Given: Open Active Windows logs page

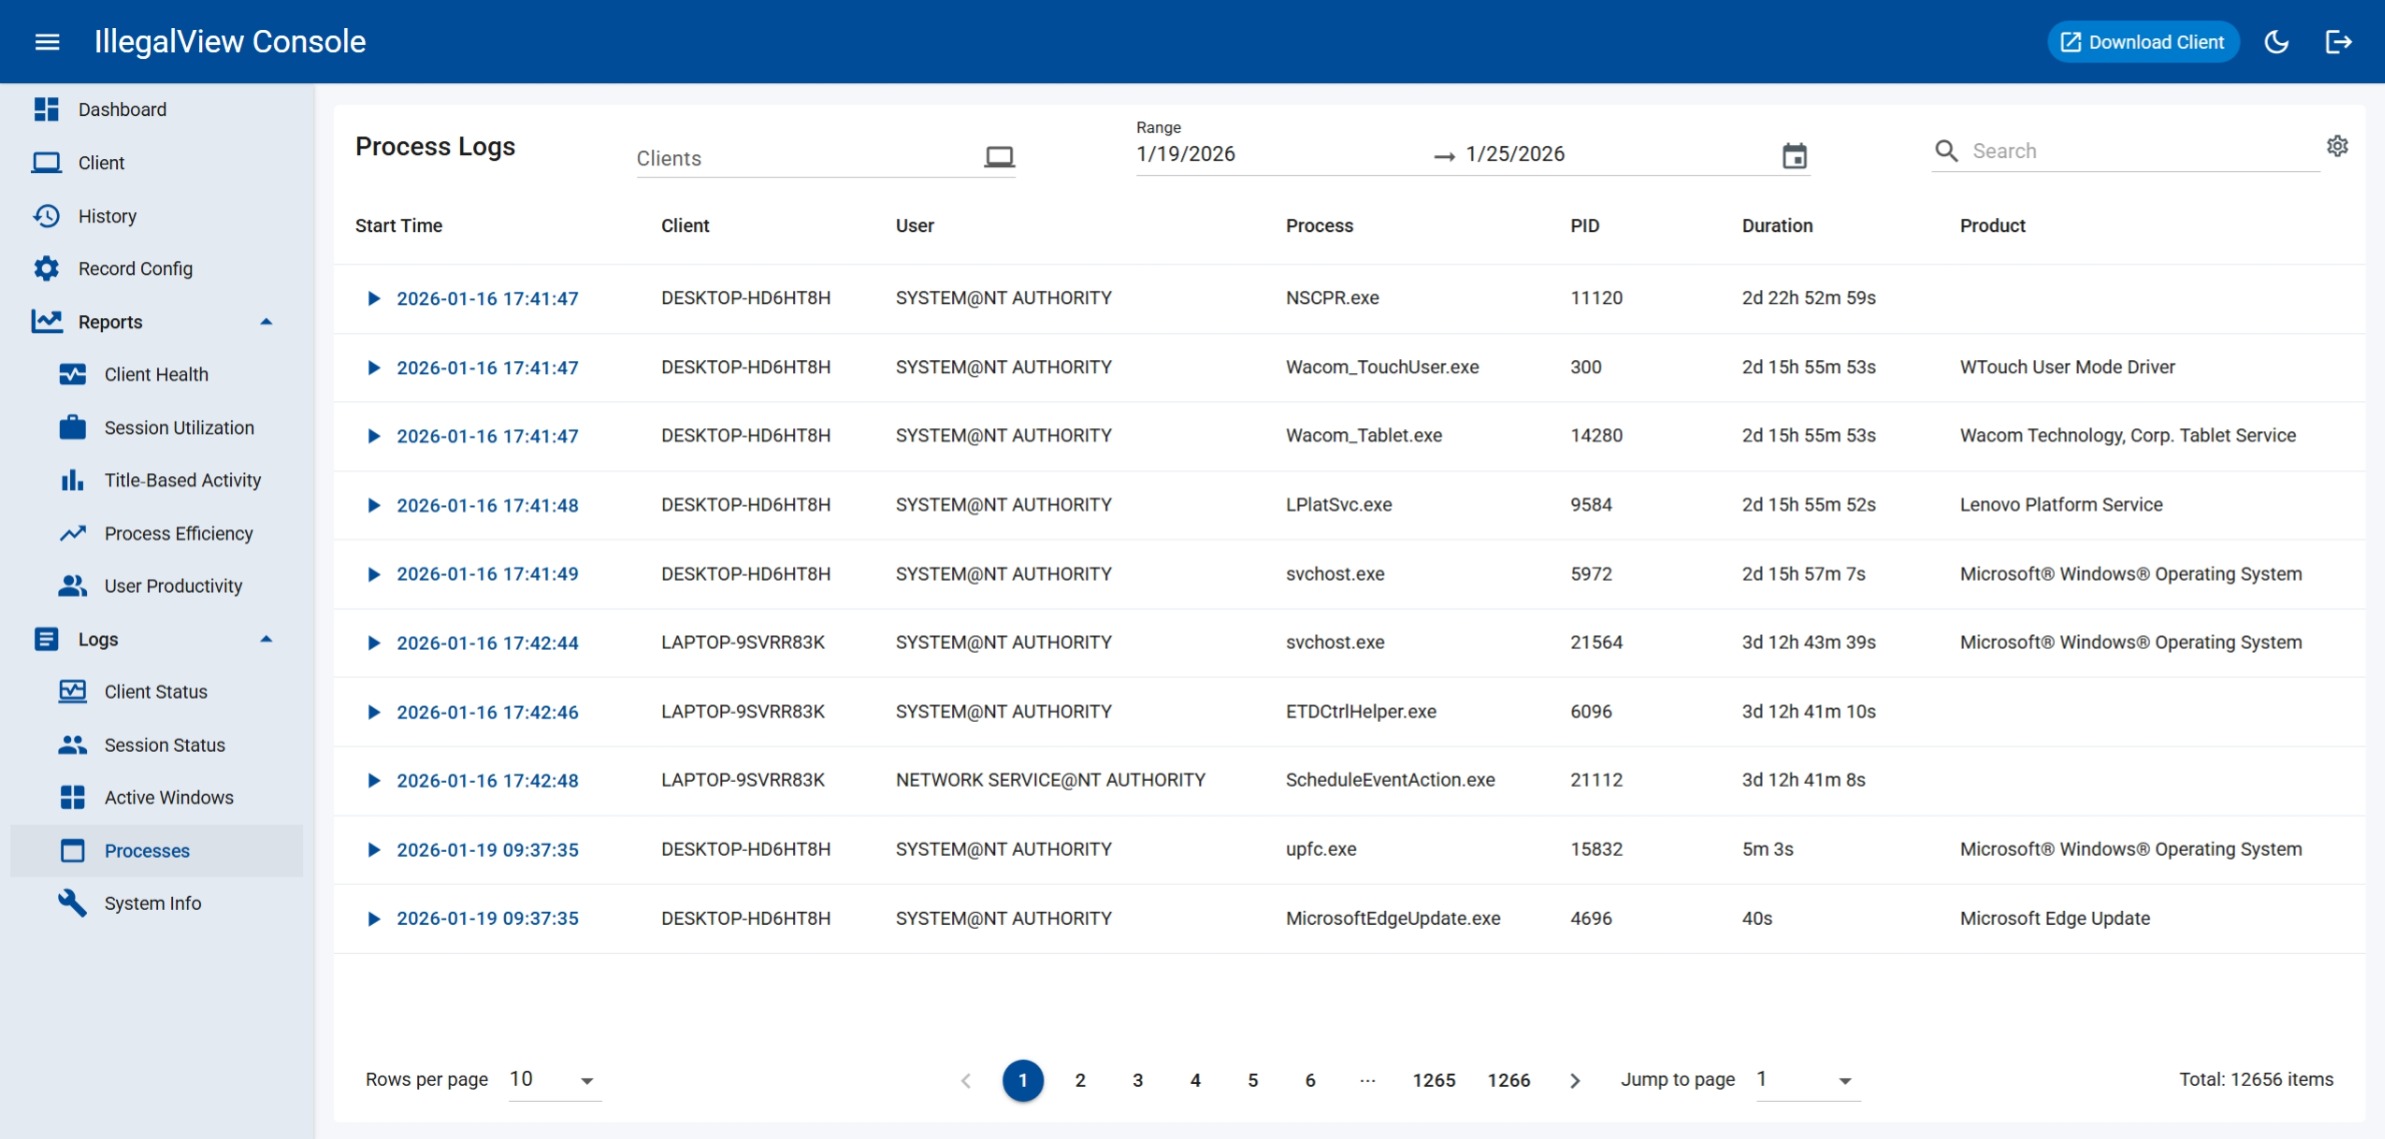Looking at the screenshot, I should pos(168,797).
